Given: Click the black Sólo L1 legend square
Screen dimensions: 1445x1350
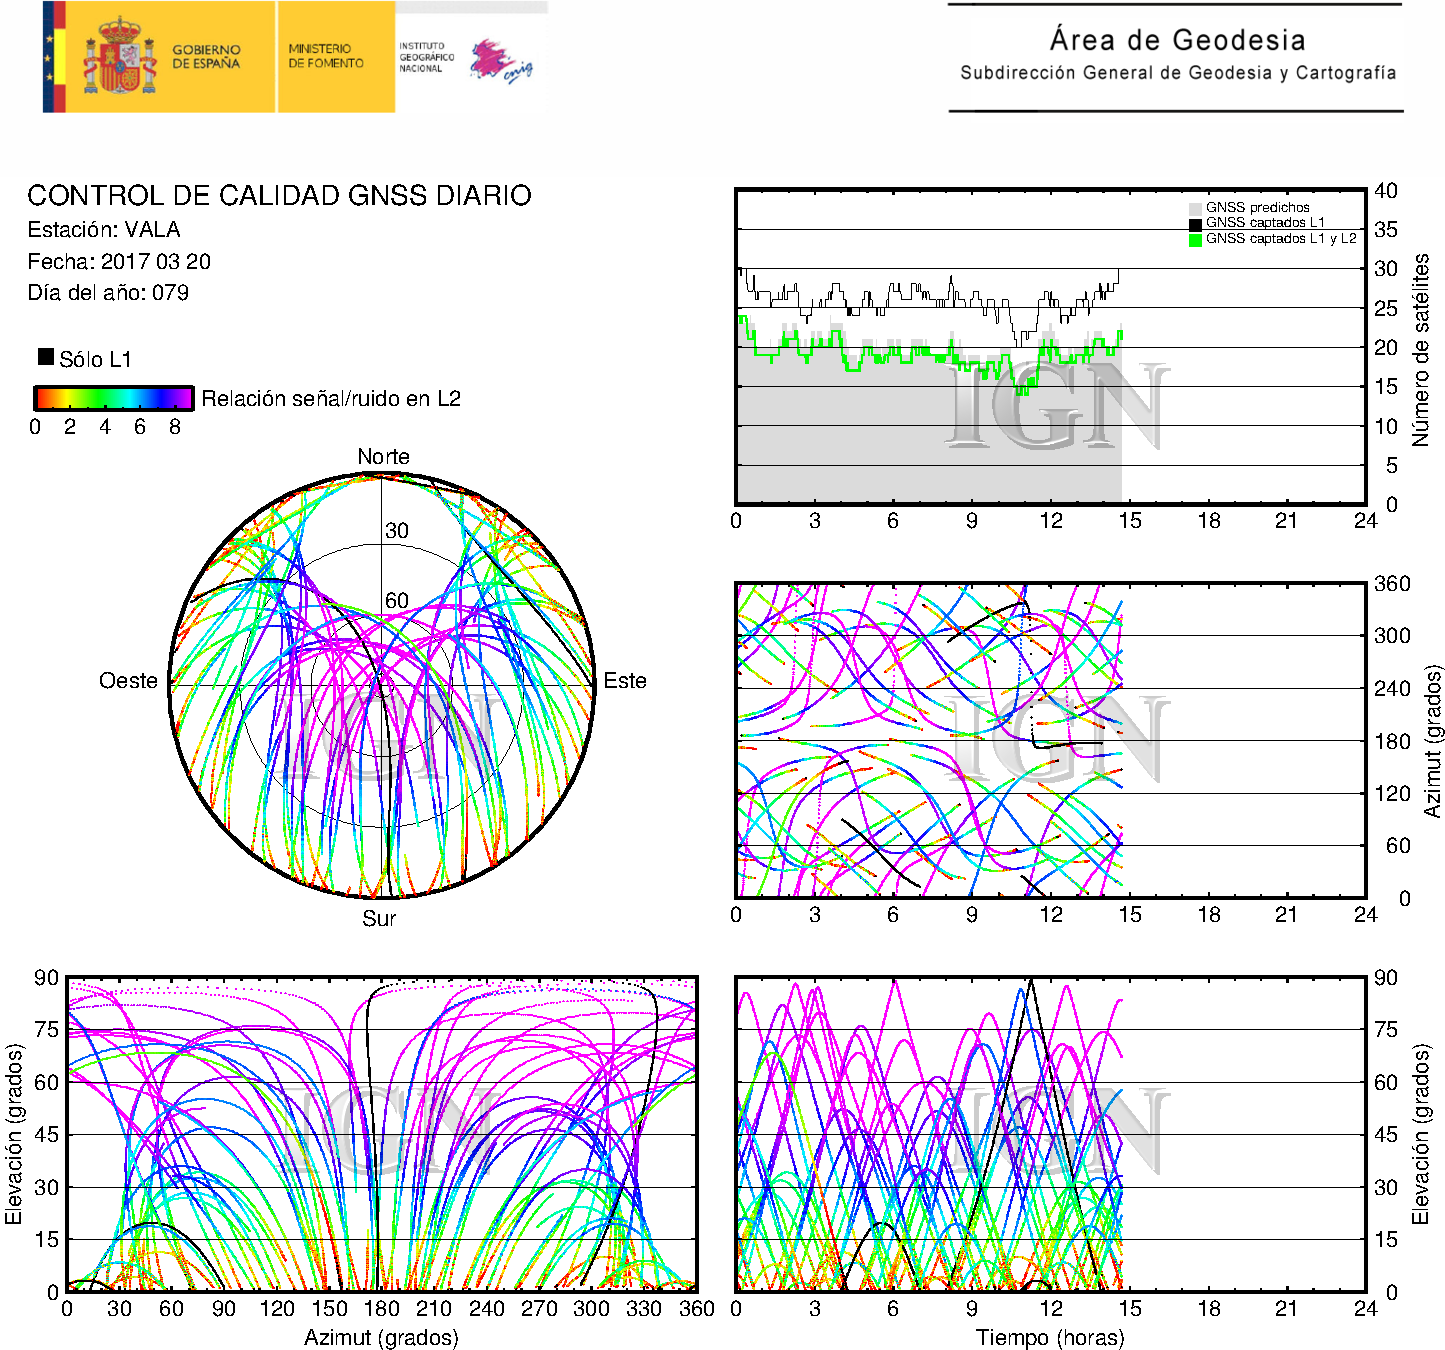Looking at the screenshot, I should point(46,357).
